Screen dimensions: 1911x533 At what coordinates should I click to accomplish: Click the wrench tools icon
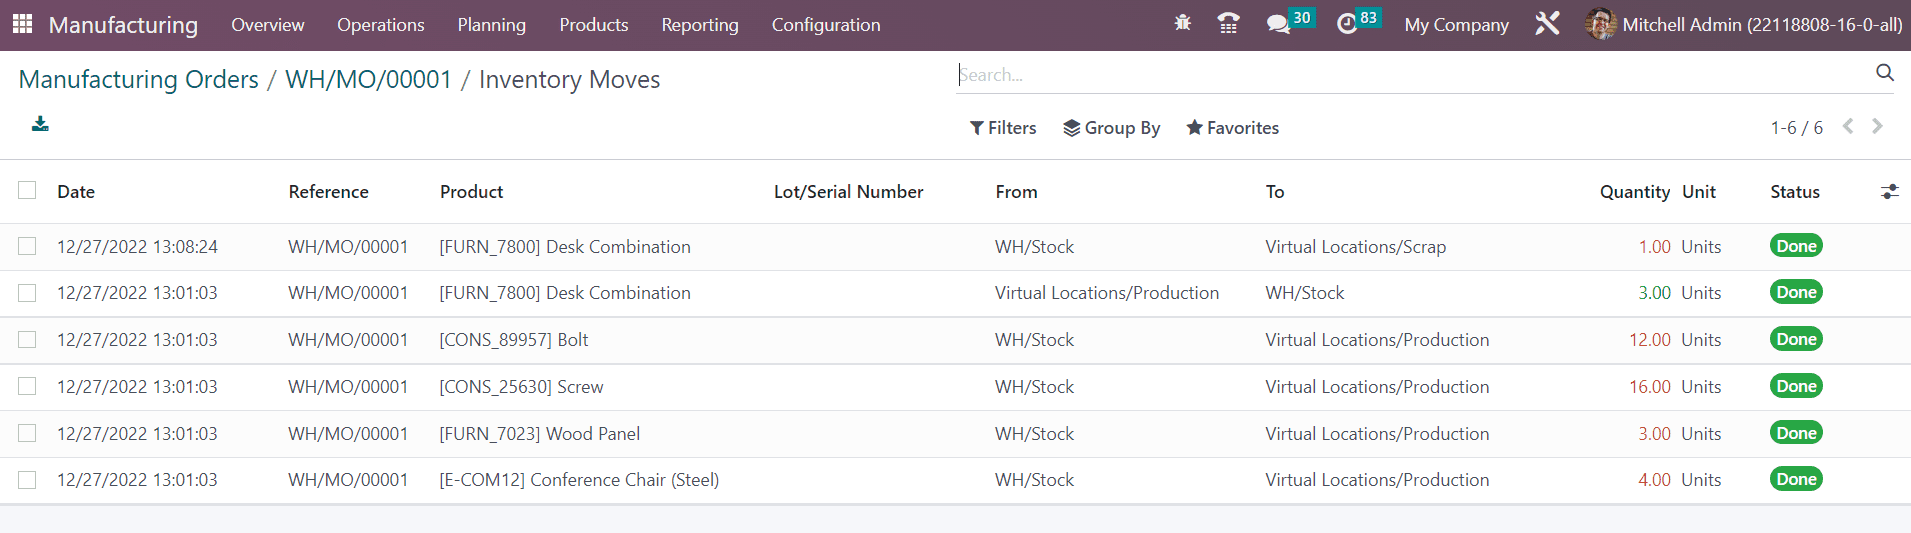pyautogui.click(x=1547, y=24)
